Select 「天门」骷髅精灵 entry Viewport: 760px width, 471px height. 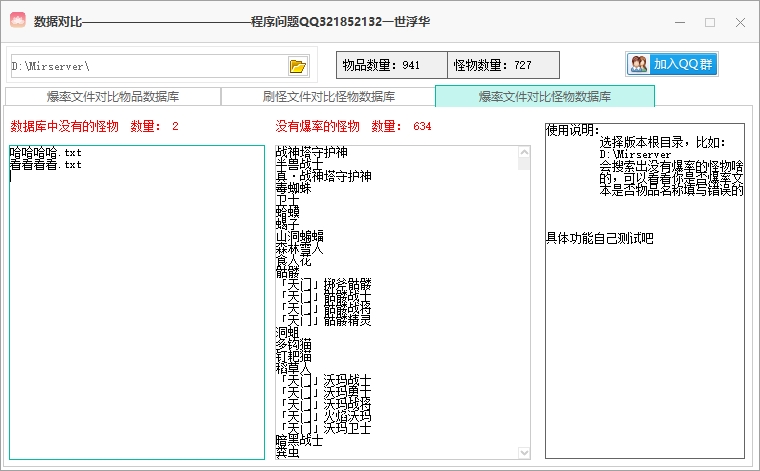tap(324, 320)
